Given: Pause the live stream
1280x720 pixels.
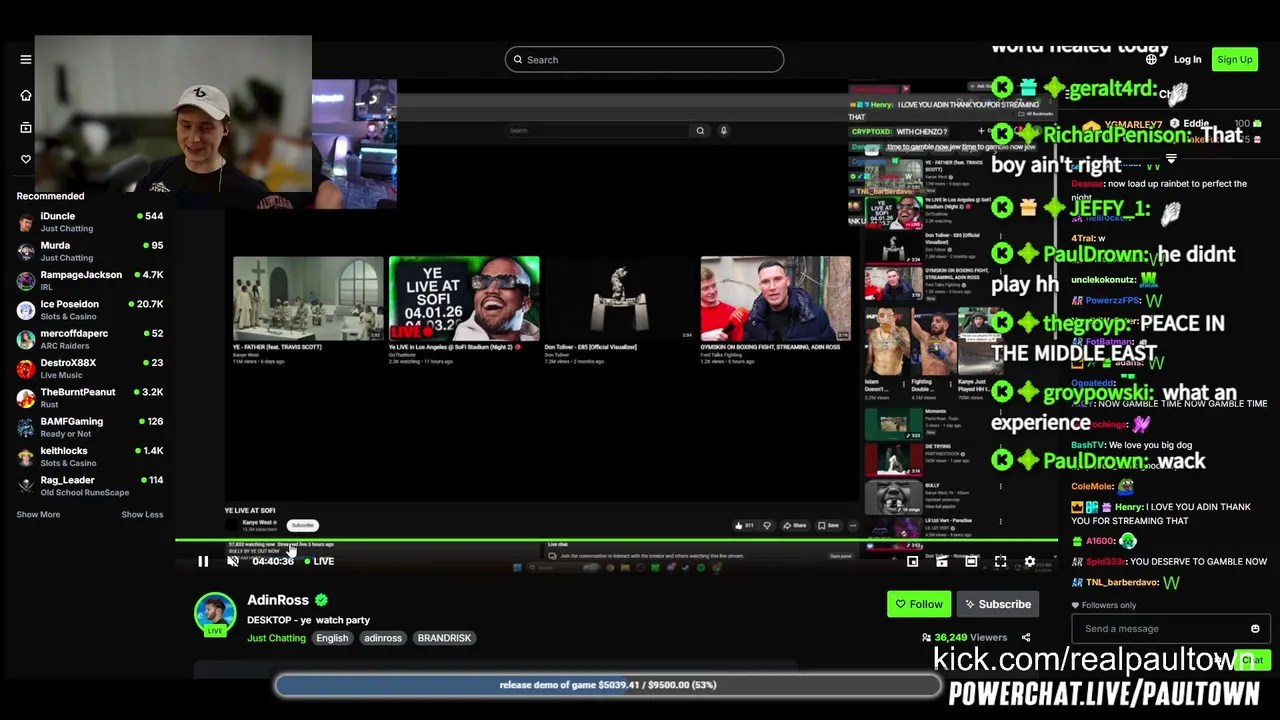Looking at the screenshot, I should (203, 562).
